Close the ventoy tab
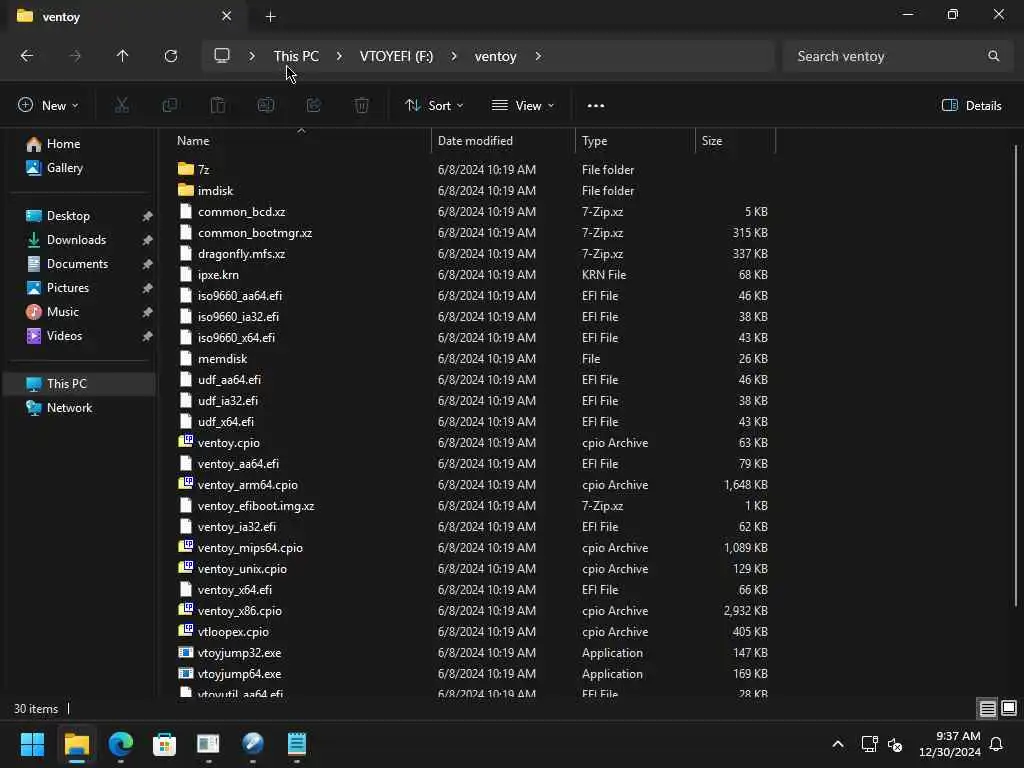 (x=227, y=16)
